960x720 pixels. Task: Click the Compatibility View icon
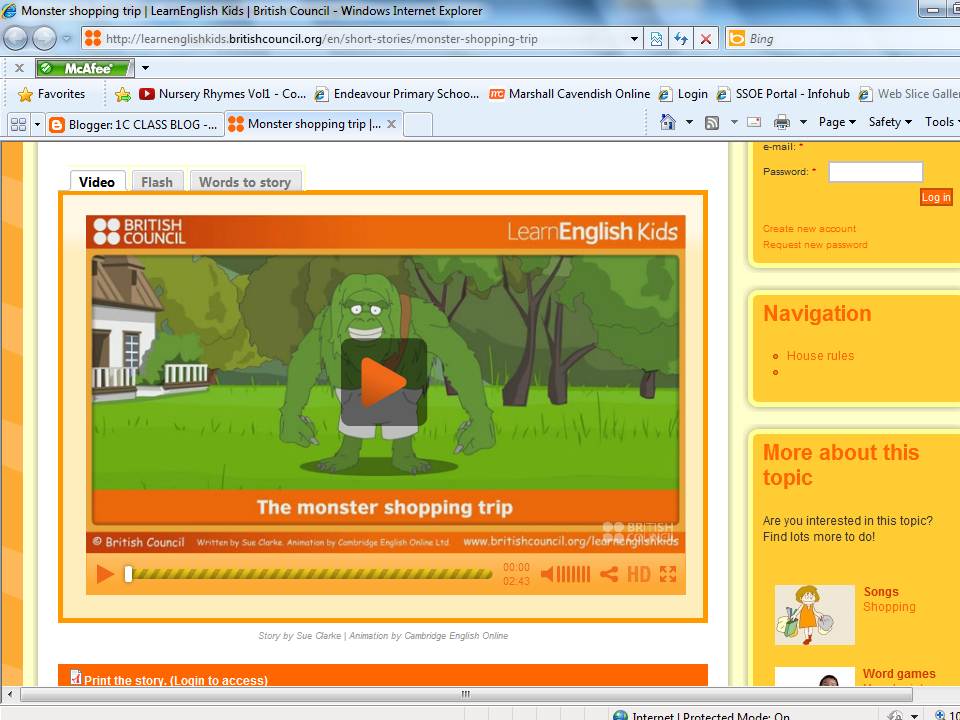click(656, 39)
